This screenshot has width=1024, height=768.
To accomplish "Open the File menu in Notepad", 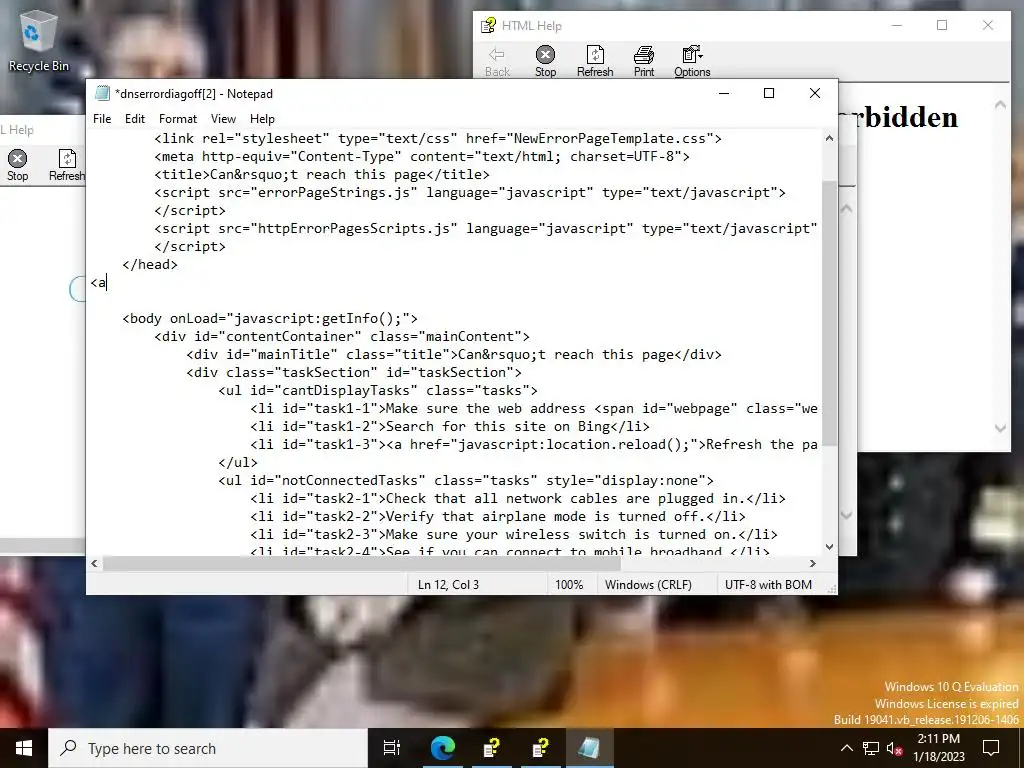I will click(102, 119).
